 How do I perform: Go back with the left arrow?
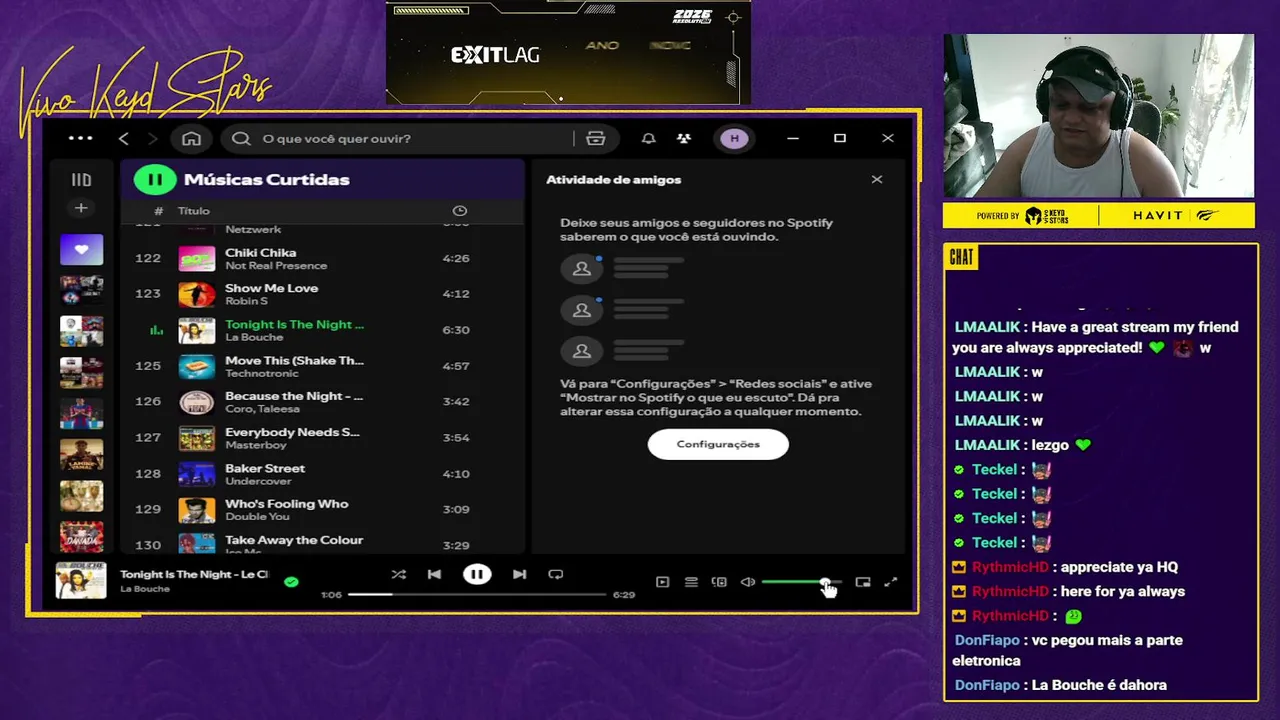point(124,138)
